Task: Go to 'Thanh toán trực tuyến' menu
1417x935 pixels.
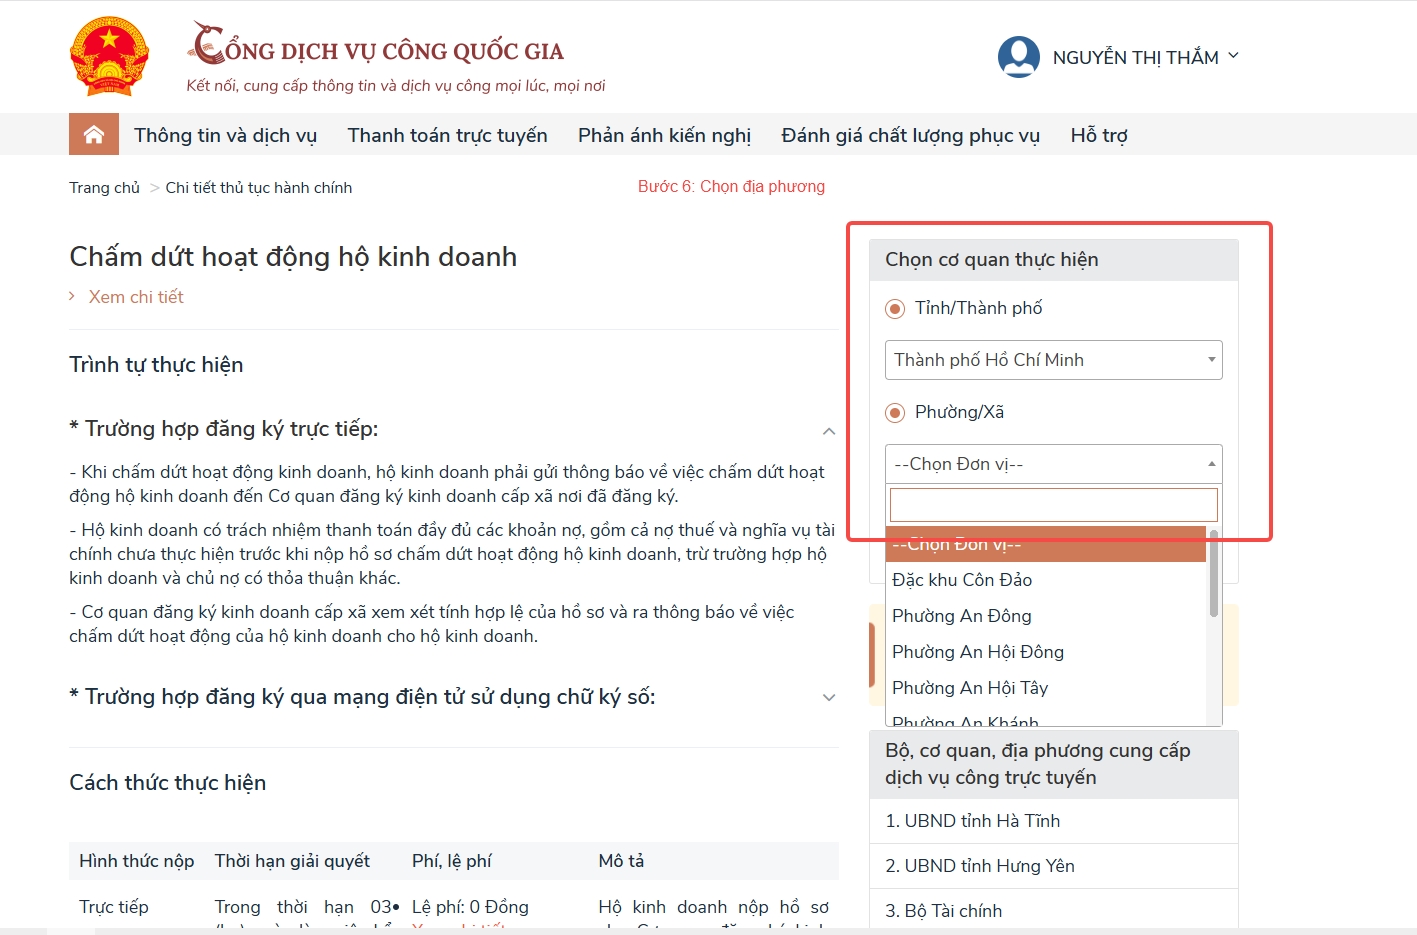Action: coord(447,135)
